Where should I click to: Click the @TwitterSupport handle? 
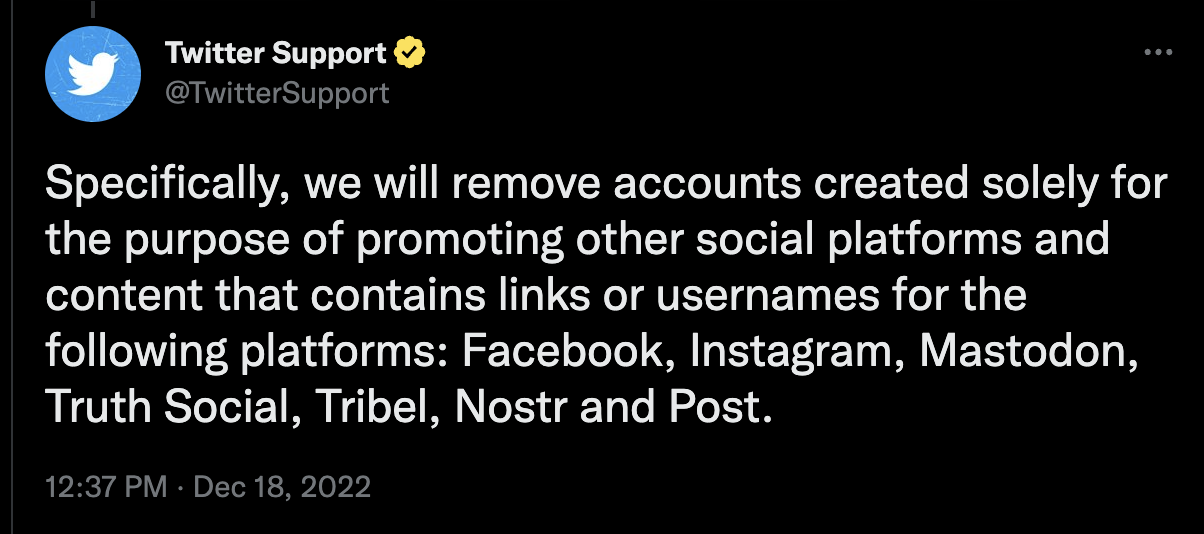tap(276, 93)
